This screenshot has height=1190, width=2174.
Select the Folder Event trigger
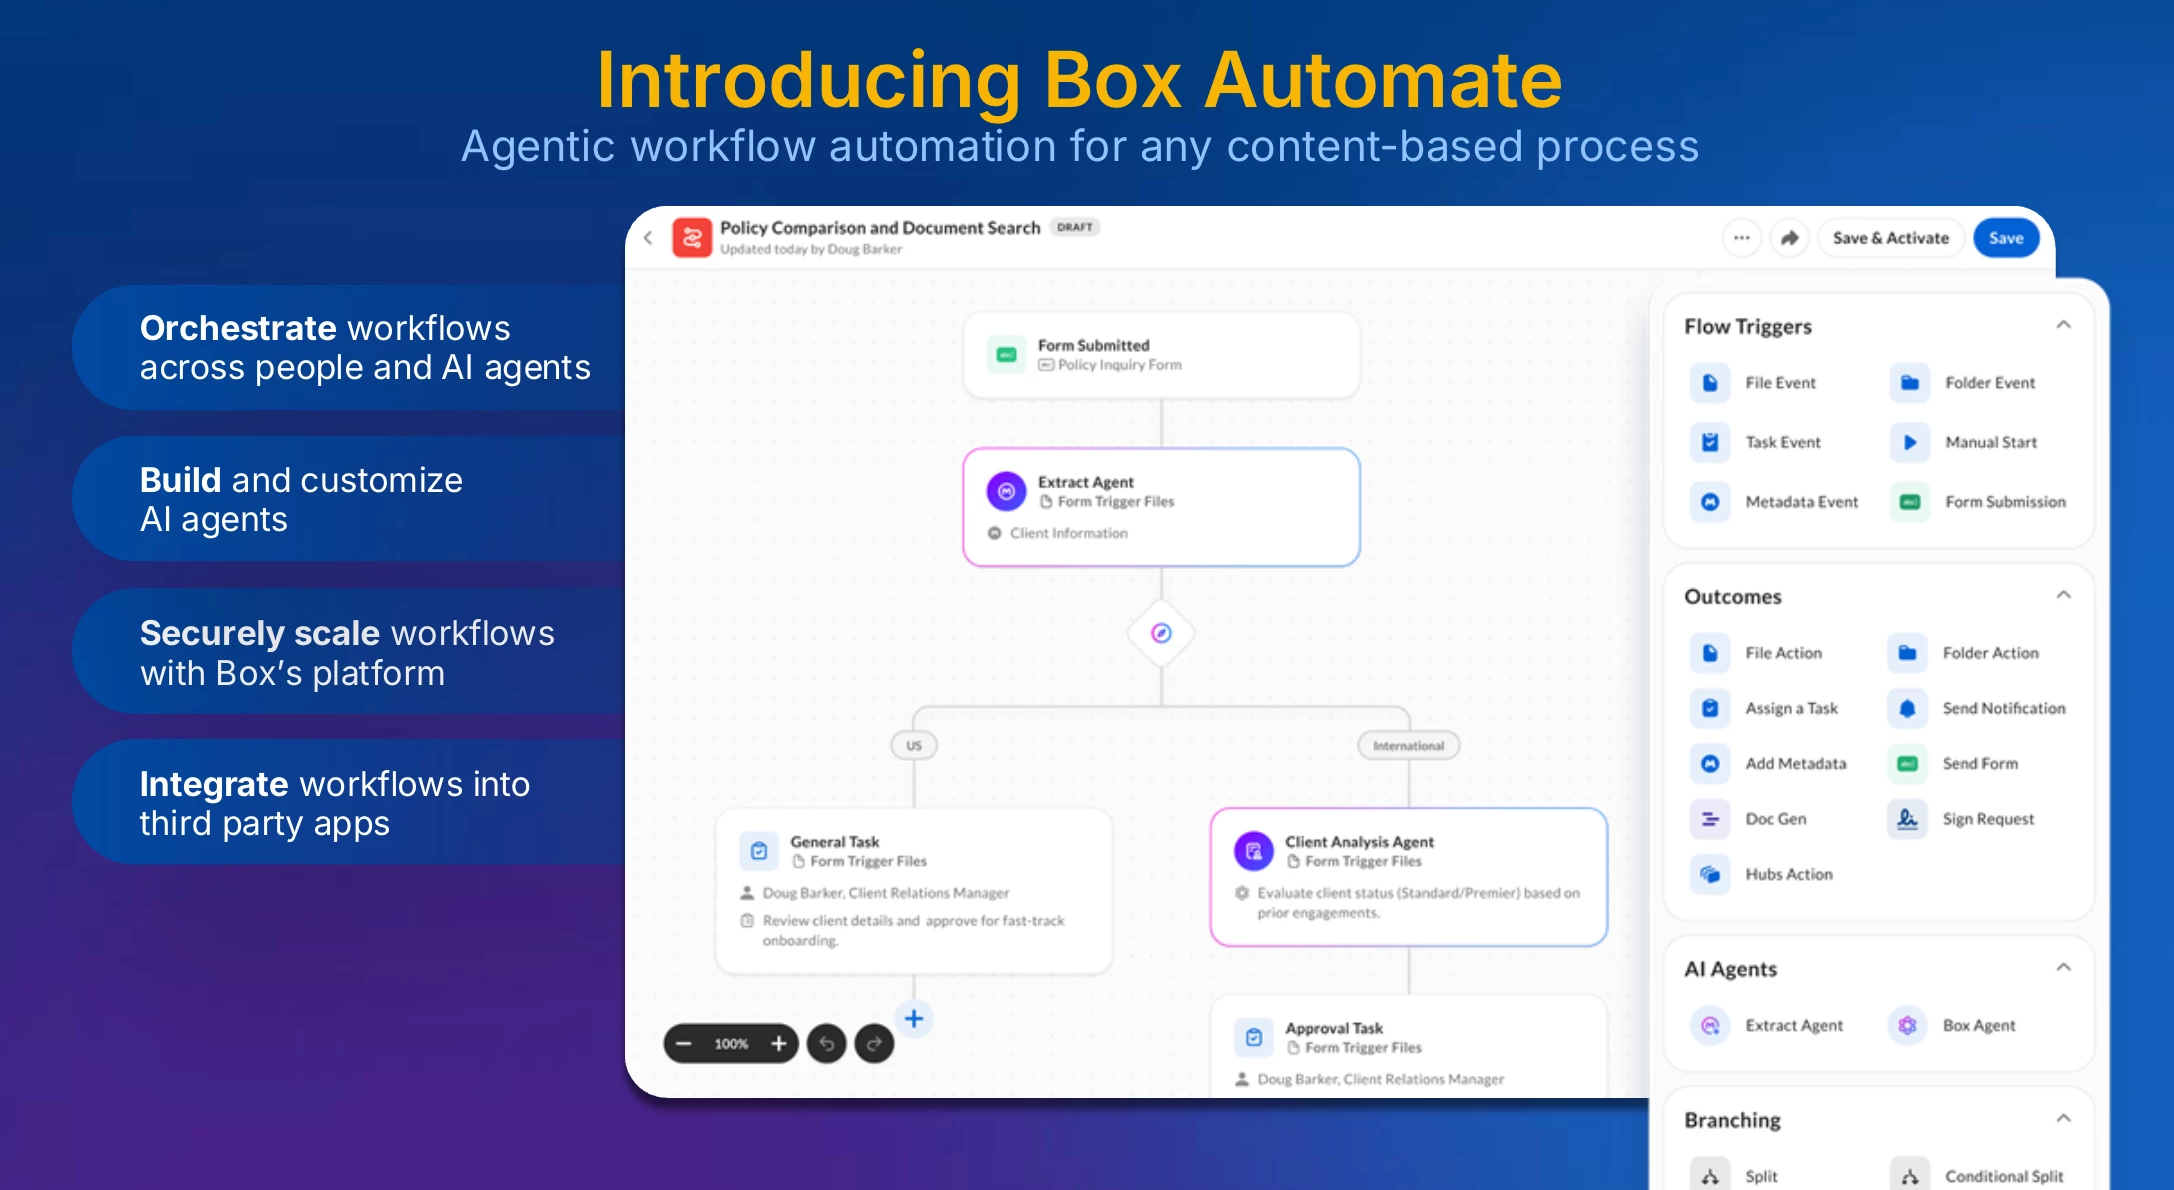[x=1988, y=383]
